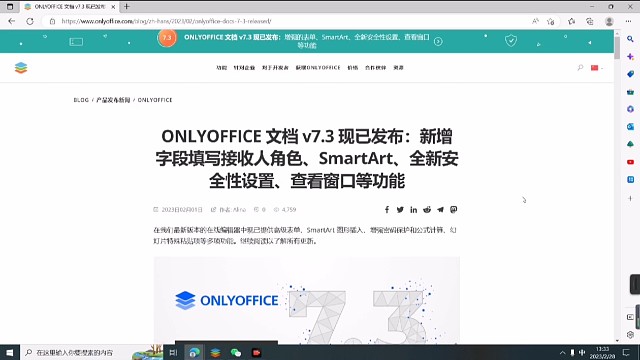Open the 针对企业 navigation menu

click(244, 68)
